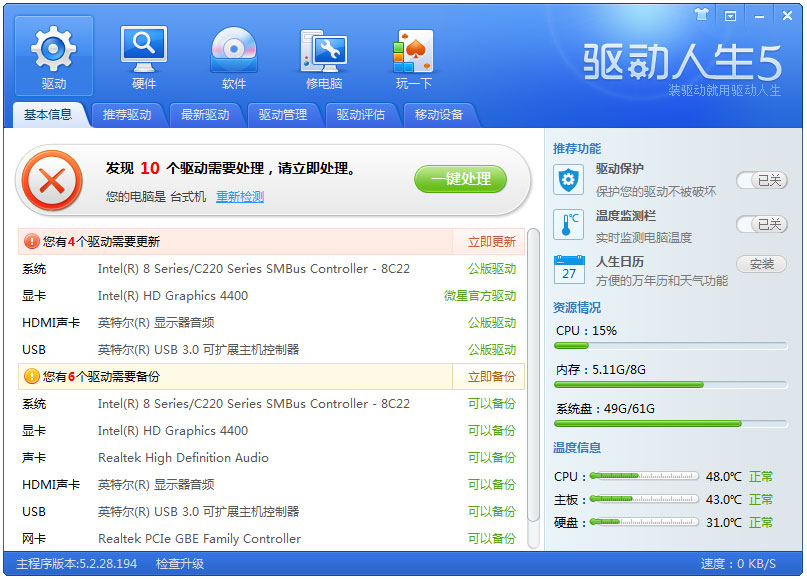Toggle the 温度监测栏 switch marked 已关
Image resolution: width=807 pixels, height=580 pixels.
pyautogui.click(x=762, y=224)
